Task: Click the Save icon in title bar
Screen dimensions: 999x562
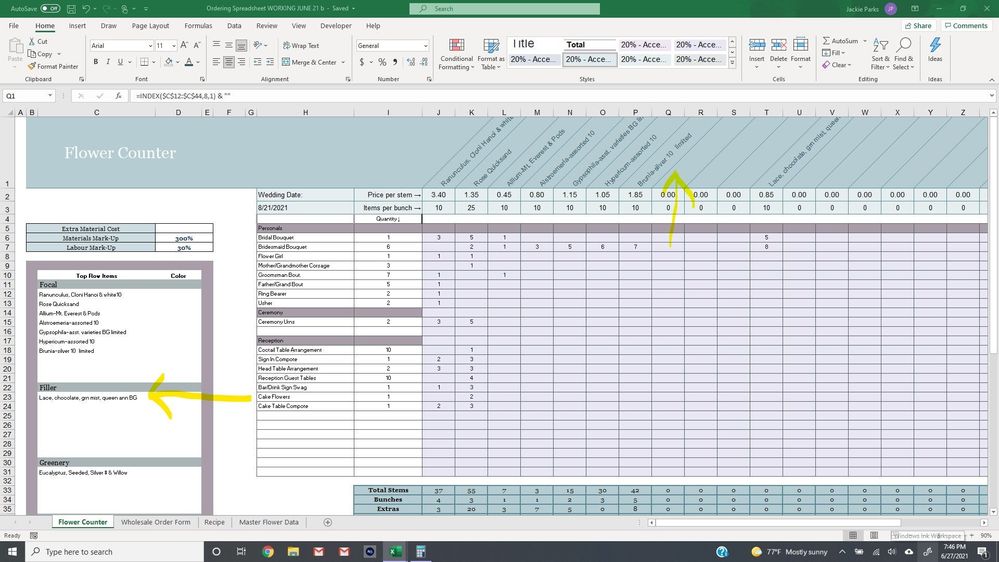Action: (x=71, y=9)
